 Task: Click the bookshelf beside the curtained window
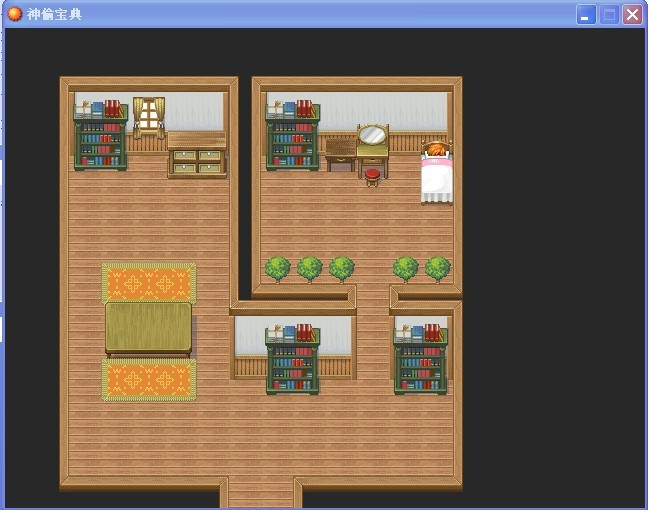tap(100, 135)
